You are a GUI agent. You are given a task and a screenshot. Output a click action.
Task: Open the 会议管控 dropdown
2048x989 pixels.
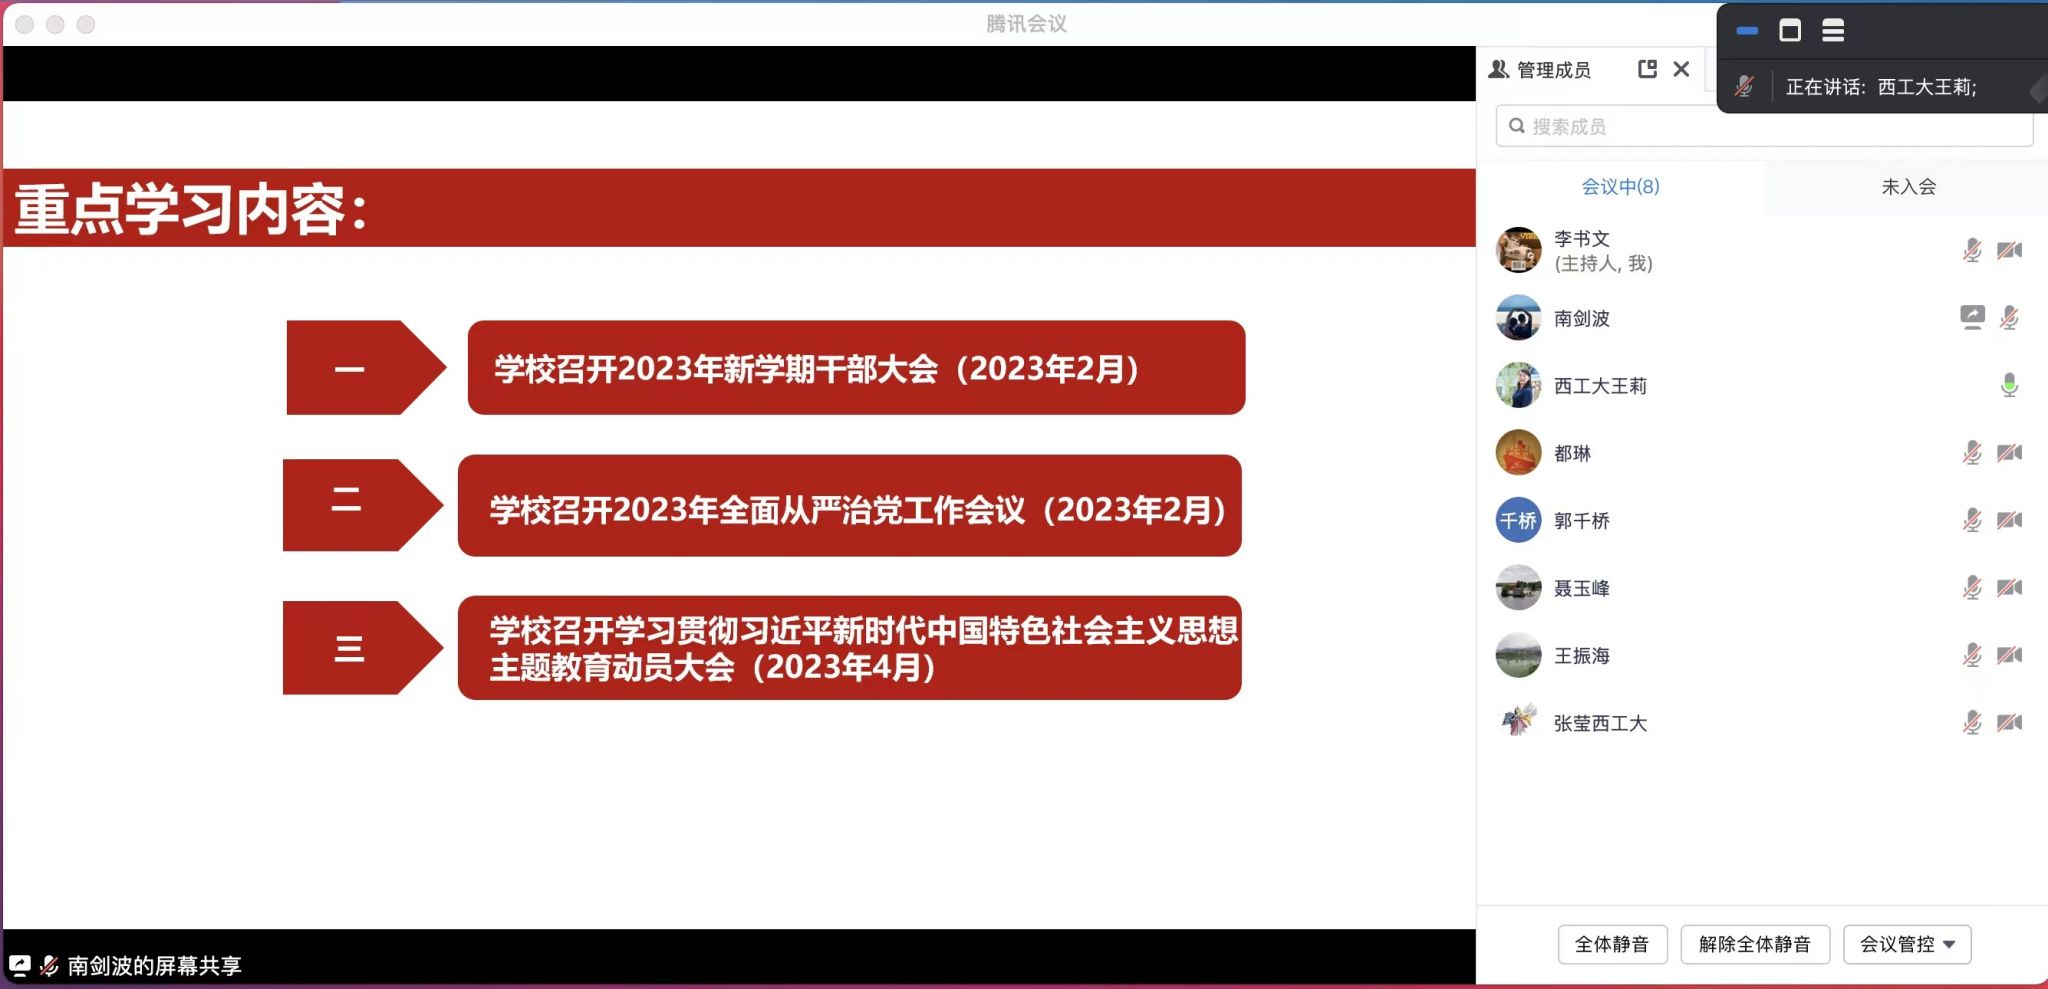coord(1906,944)
